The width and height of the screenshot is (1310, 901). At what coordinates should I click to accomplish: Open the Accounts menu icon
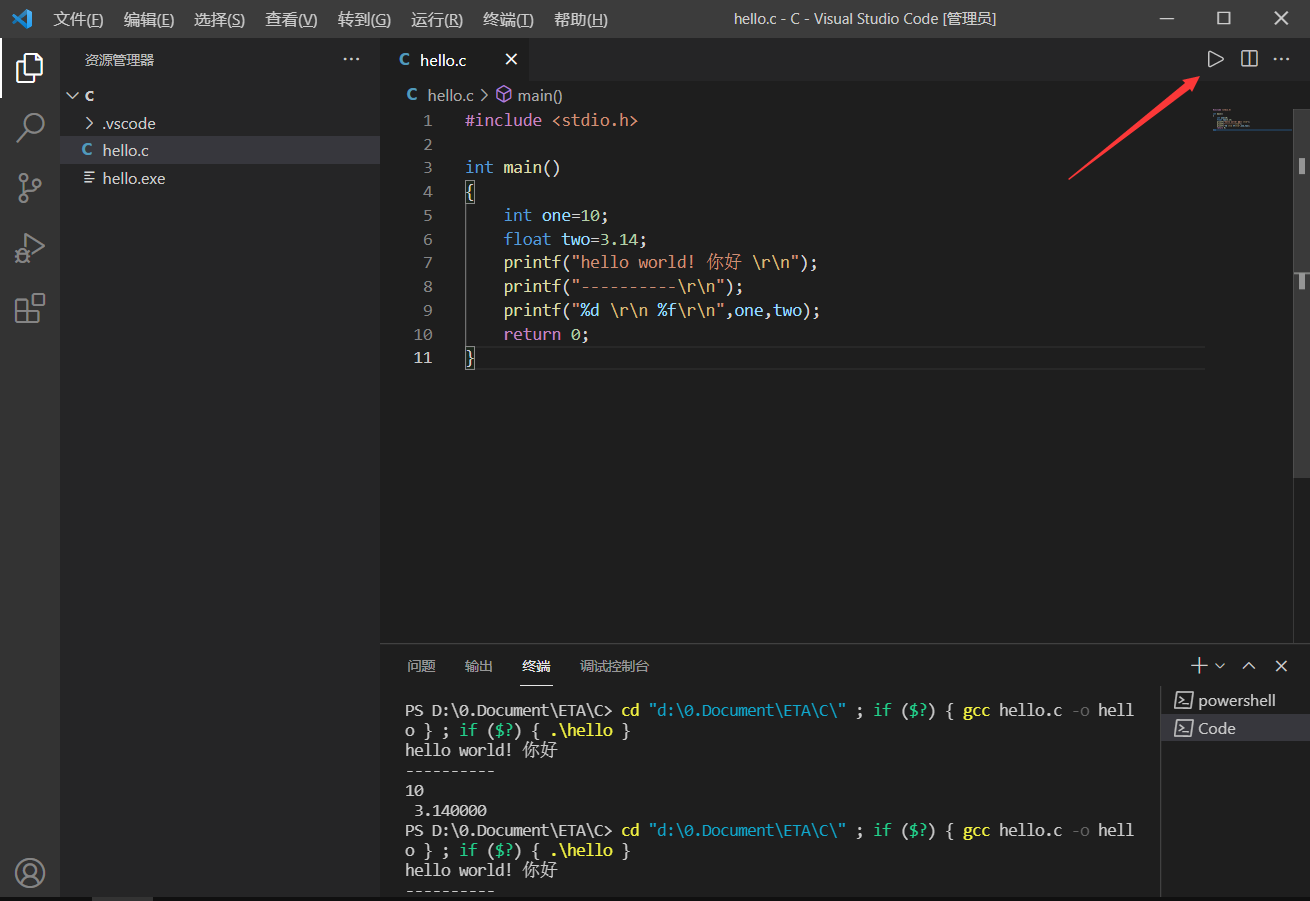30,873
